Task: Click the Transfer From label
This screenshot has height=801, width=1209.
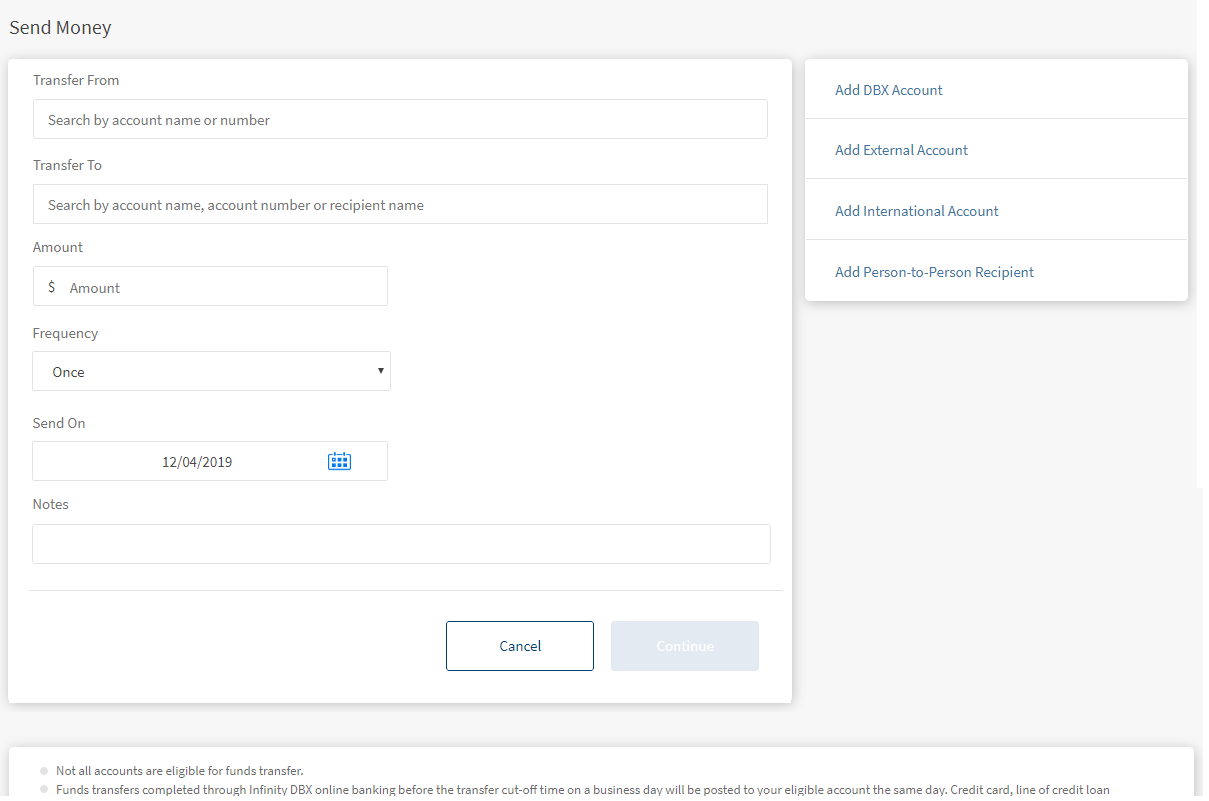Action: [x=76, y=80]
